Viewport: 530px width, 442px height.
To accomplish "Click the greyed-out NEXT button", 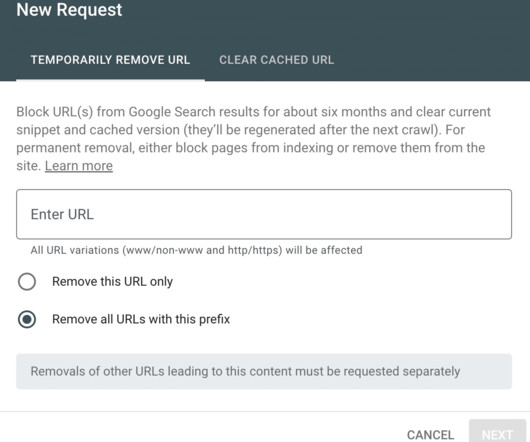I will click(497, 432).
